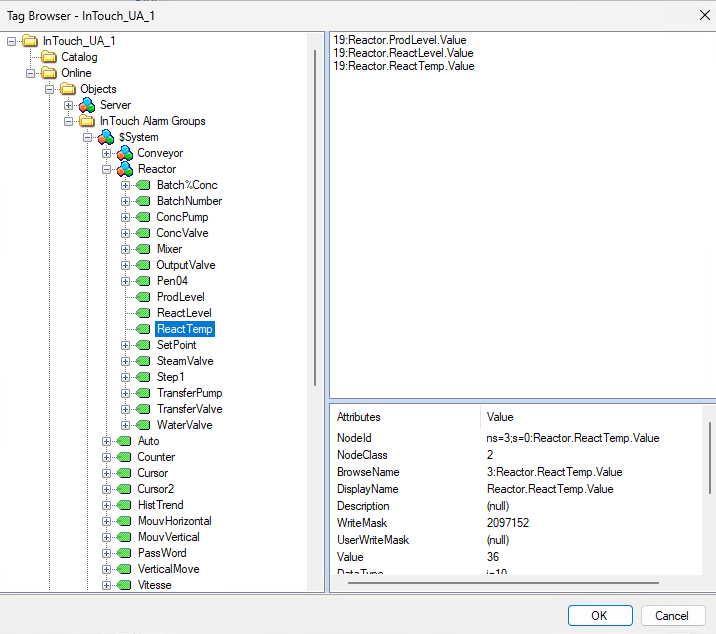Click the Catalog folder icon
The image size is (716, 634).
coord(49,57)
